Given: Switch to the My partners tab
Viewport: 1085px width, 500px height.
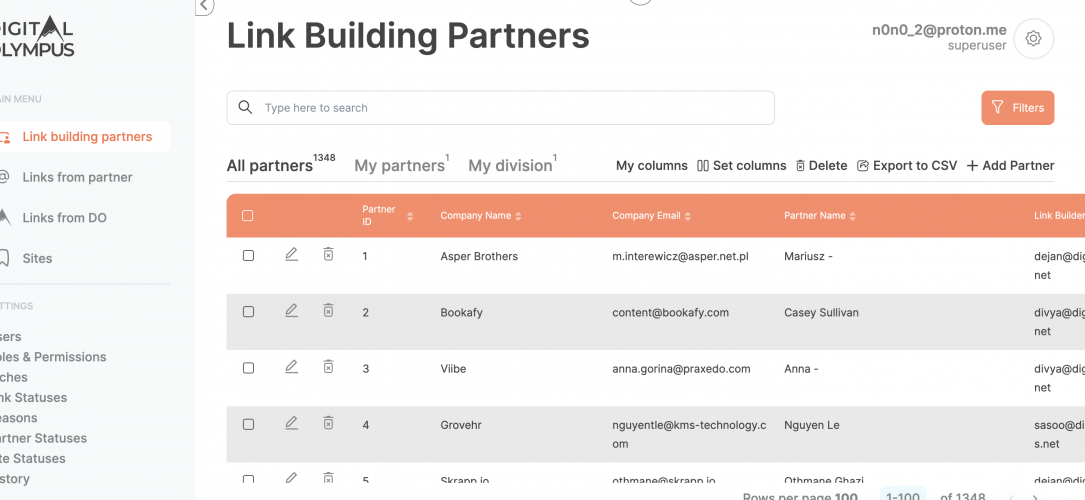Looking at the screenshot, I should (399, 166).
